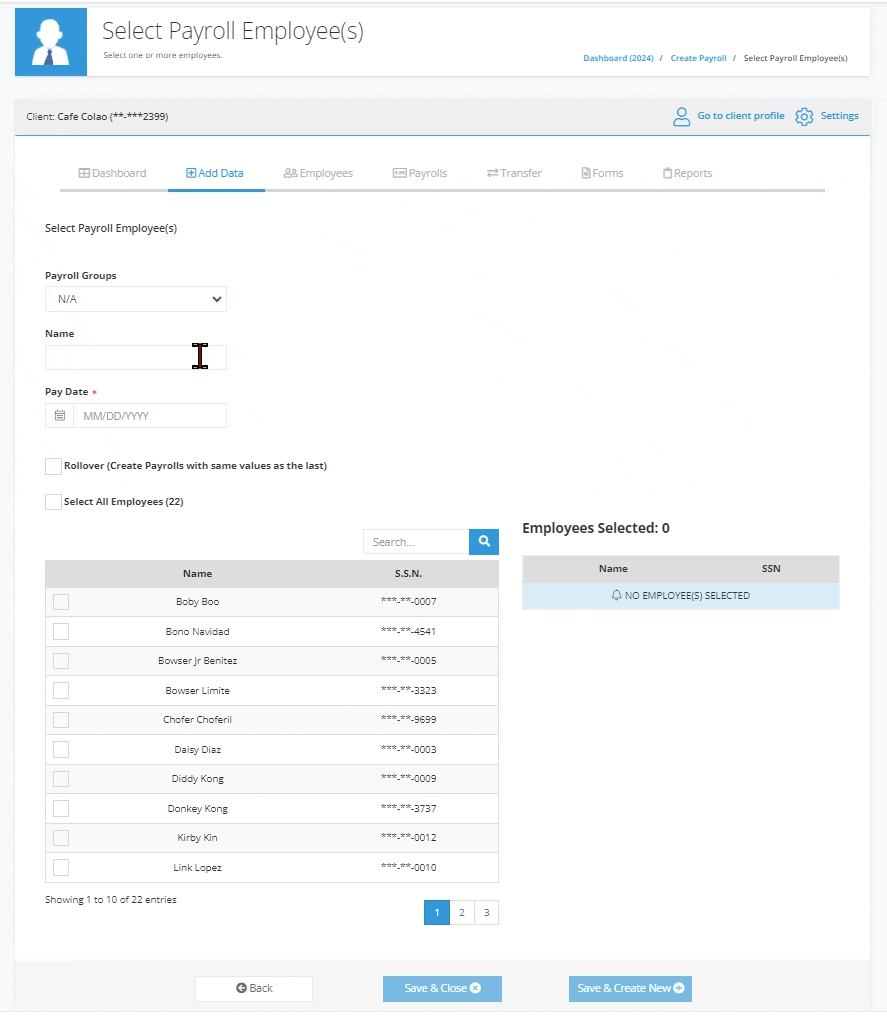Click the employee avatar logo at top left
The image size is (887, 1019).
(51, 41)
